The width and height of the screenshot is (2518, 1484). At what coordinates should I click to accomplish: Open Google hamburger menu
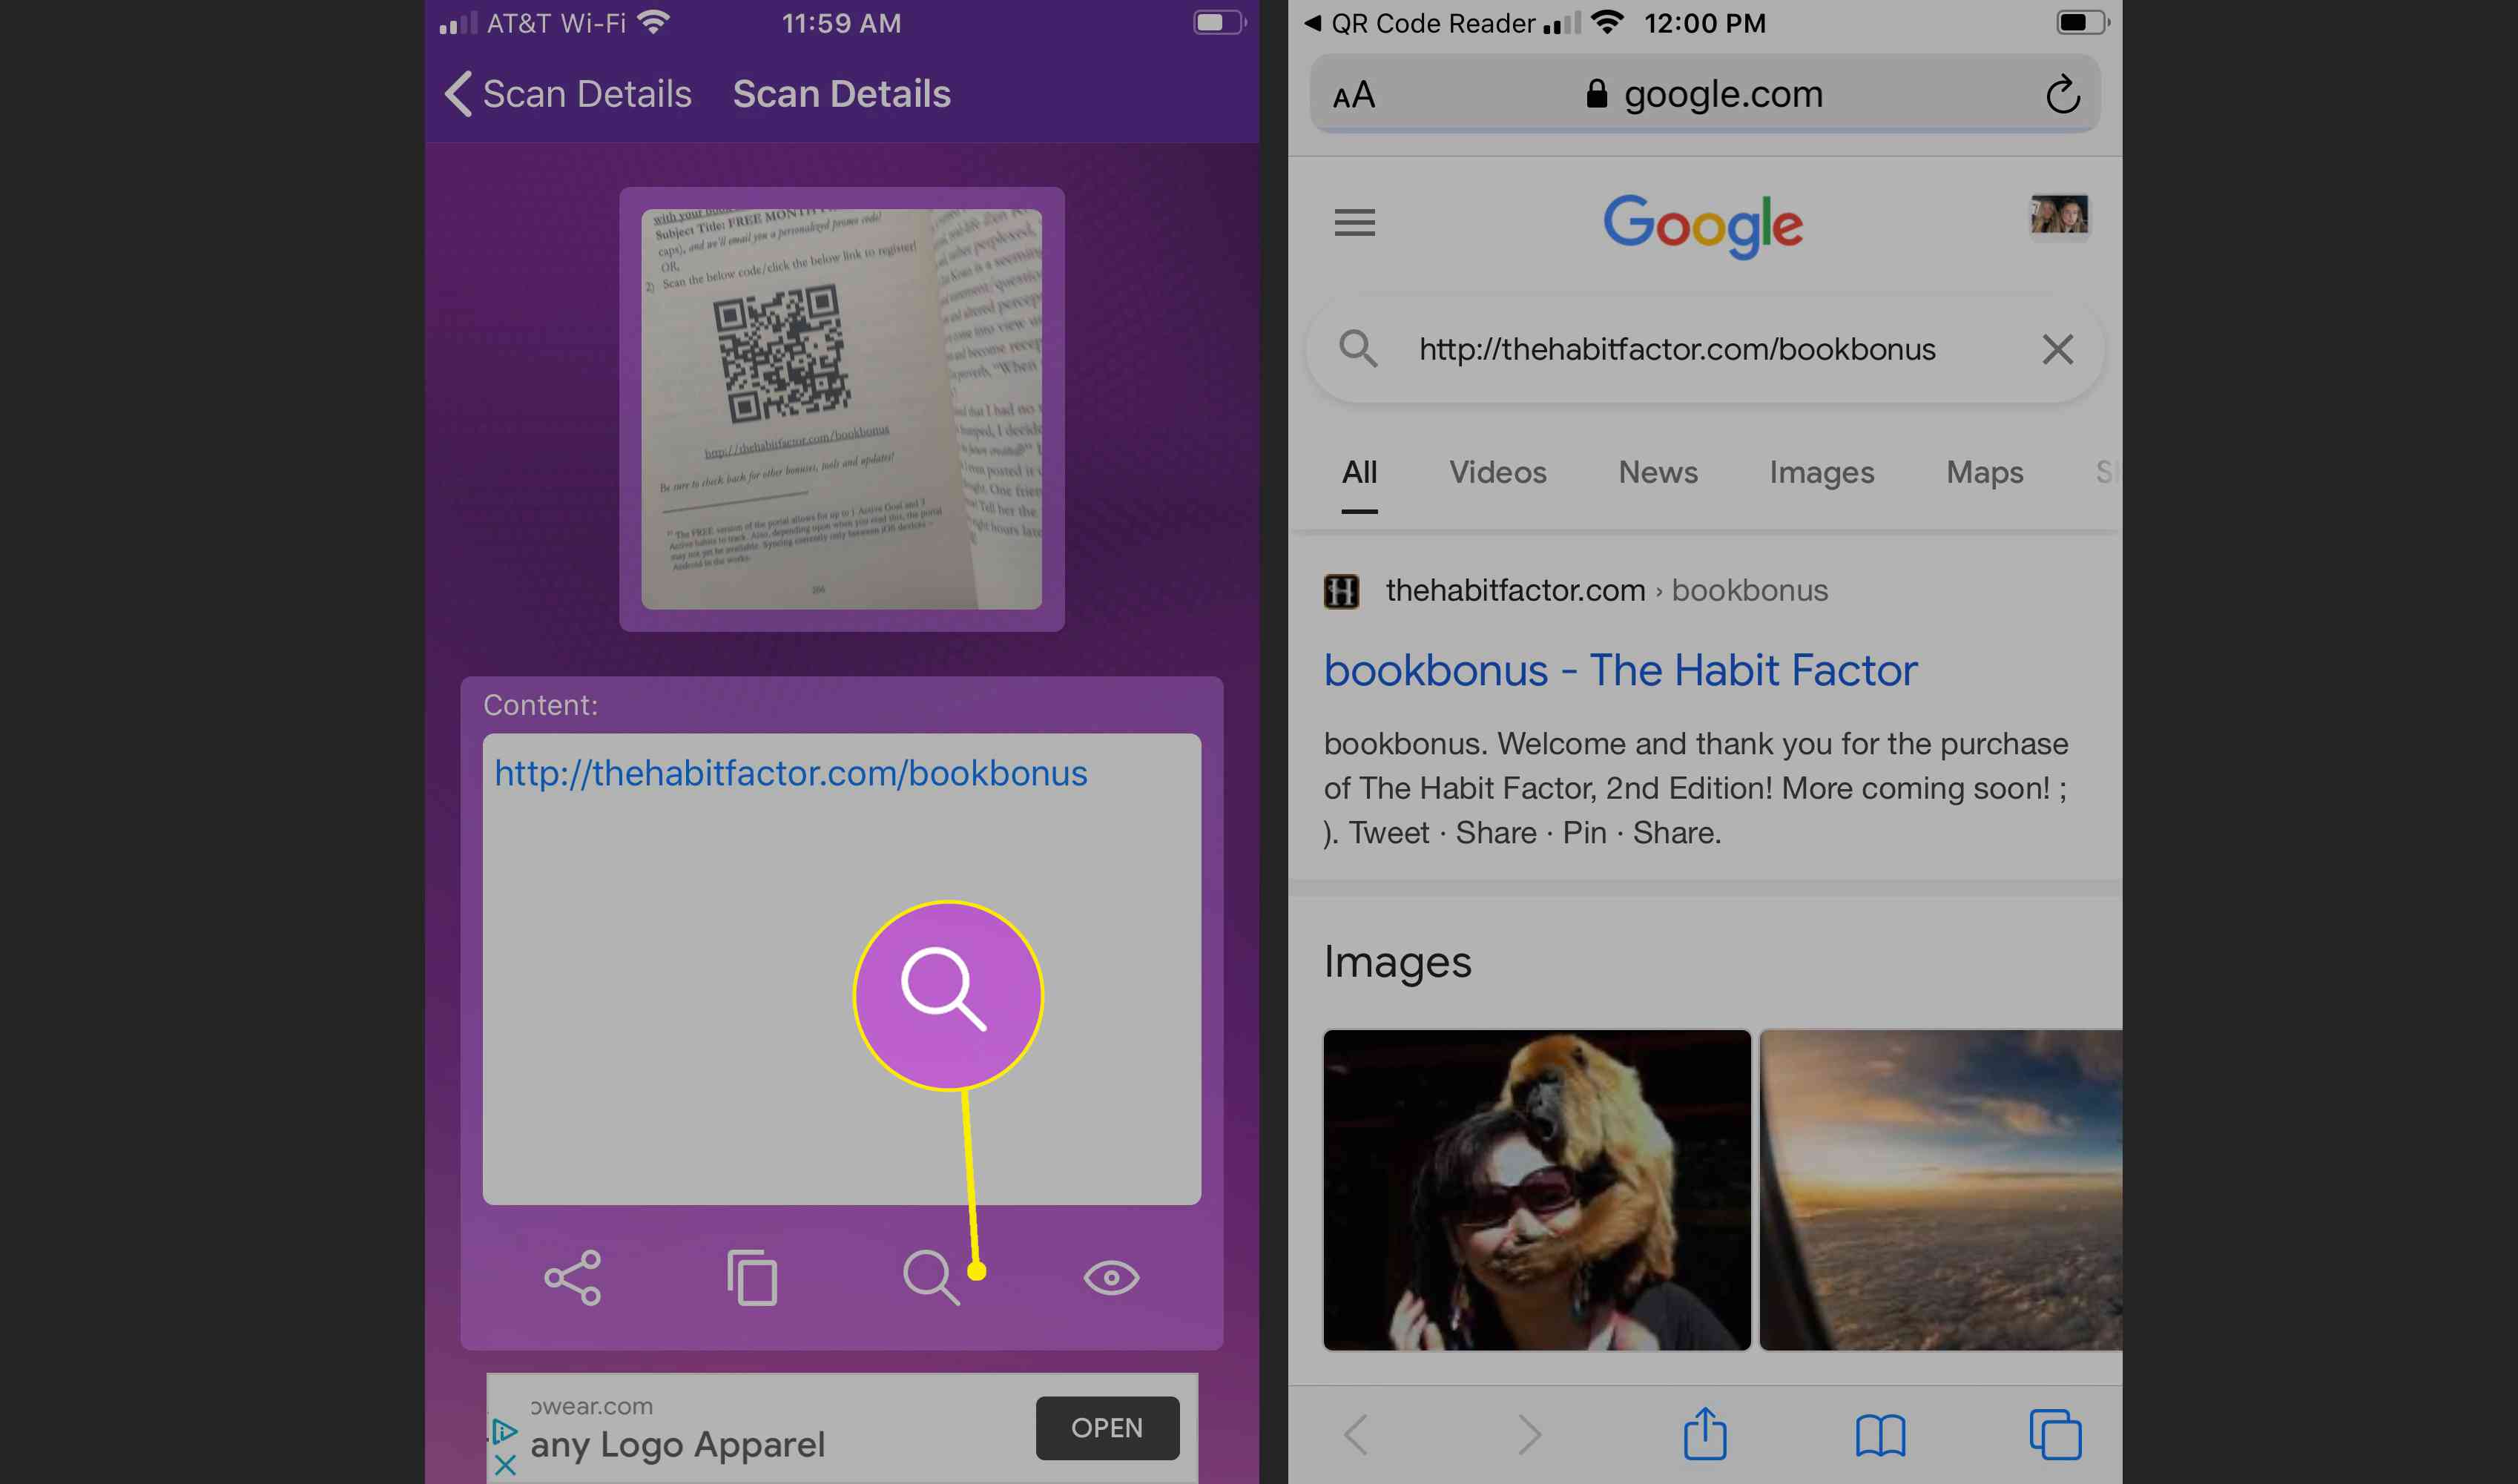pos(1354,222)
